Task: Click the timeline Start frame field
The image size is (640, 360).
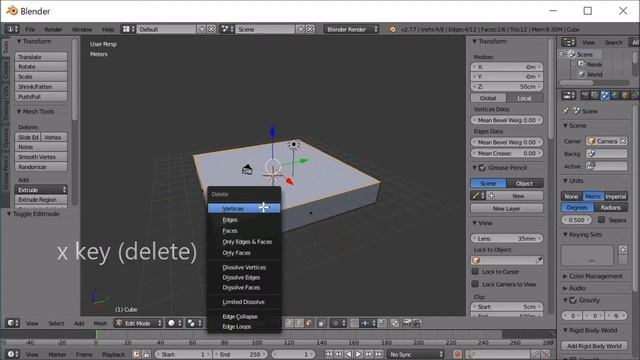Action: click(183, 354)
